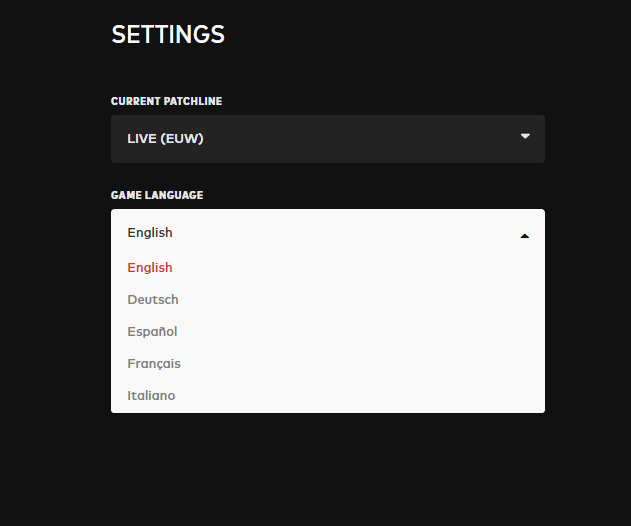
Task: Set the game language to French
Action: pos(154,364)
